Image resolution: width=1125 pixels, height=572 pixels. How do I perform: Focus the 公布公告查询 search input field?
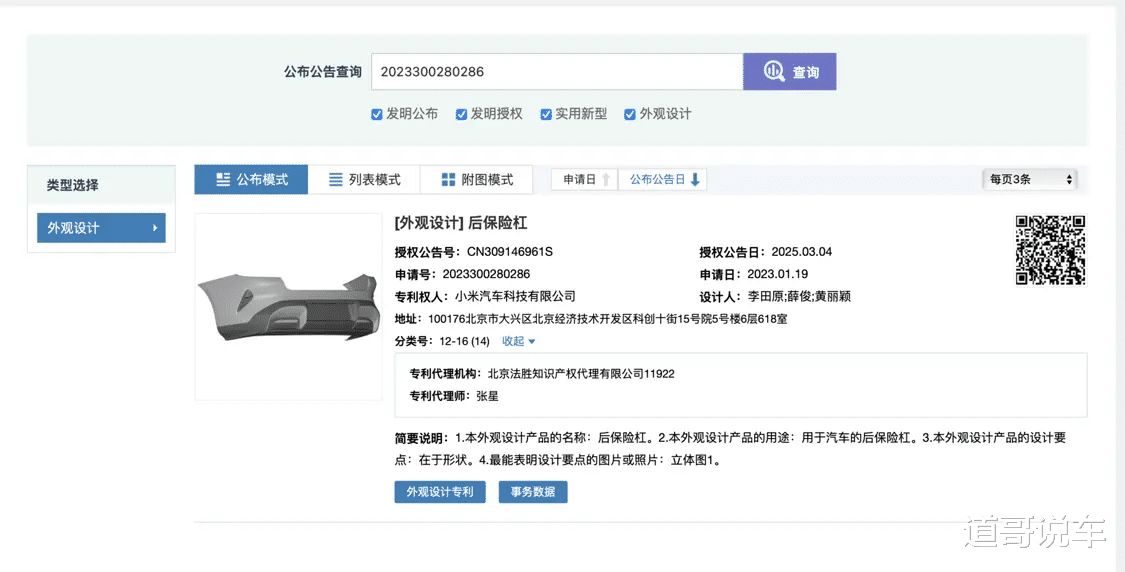[x=557, y=72]
